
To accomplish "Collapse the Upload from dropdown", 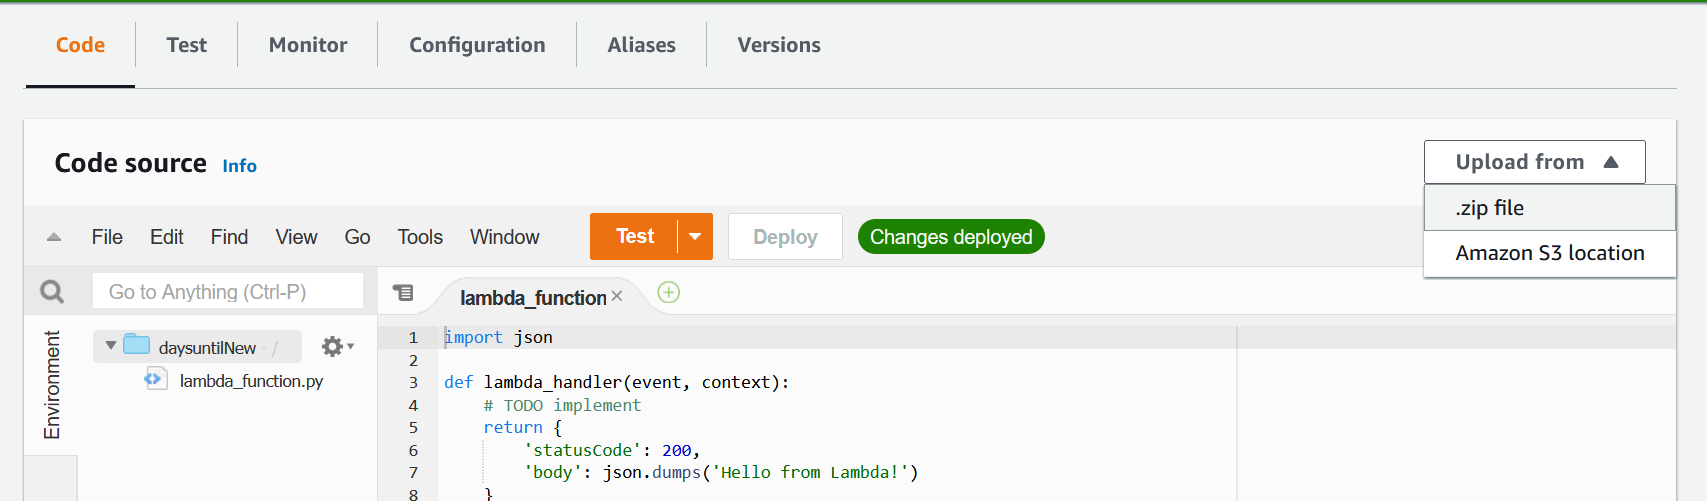I will tap(1535, 162).
